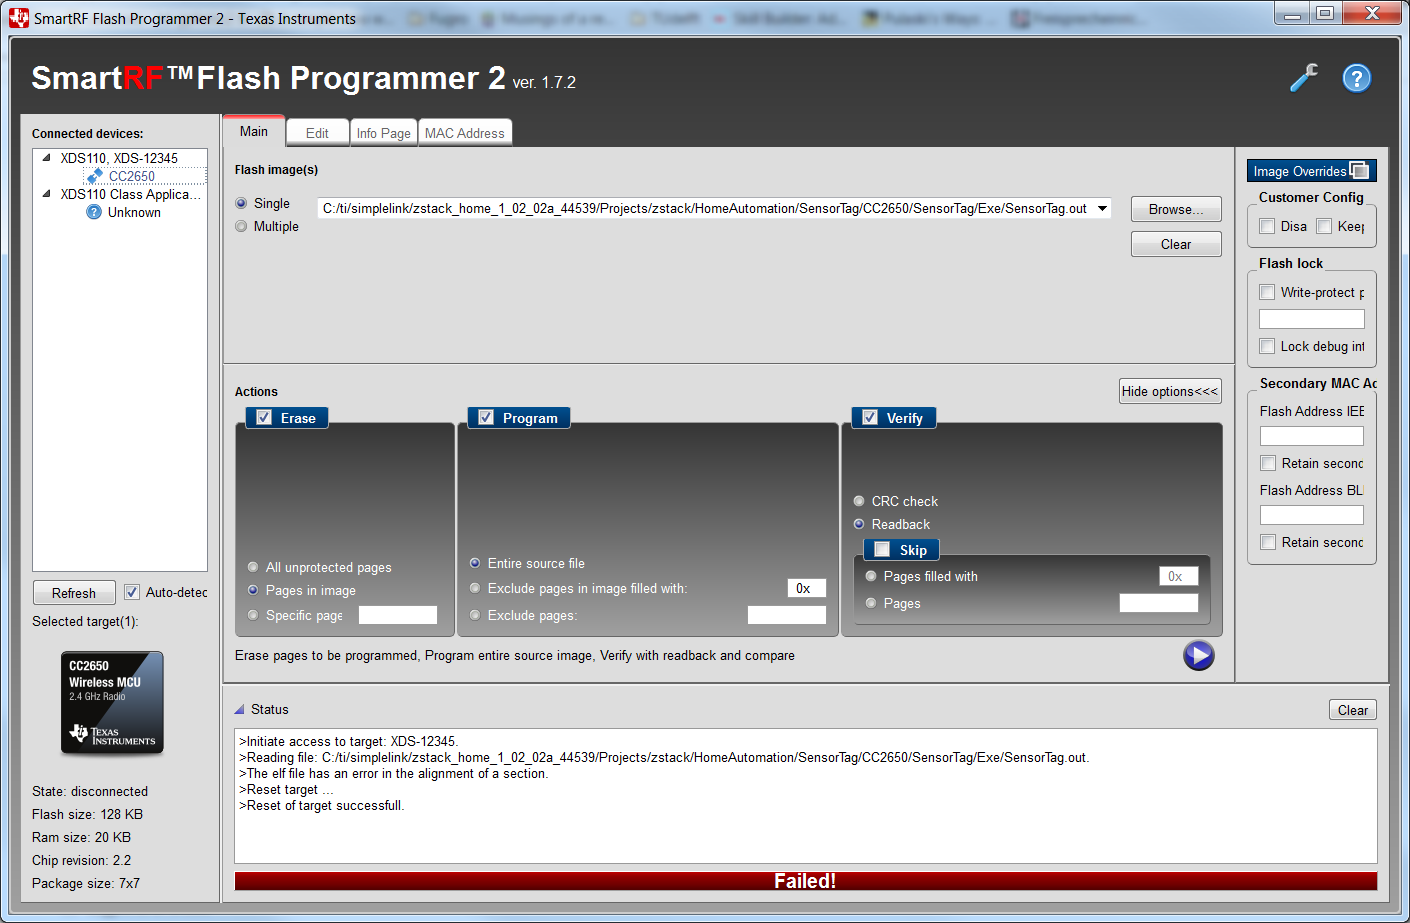Screen dimensions: 1410x923
Task: Toggle the Auto-detect checkbox
Action: tap(131, 592)
